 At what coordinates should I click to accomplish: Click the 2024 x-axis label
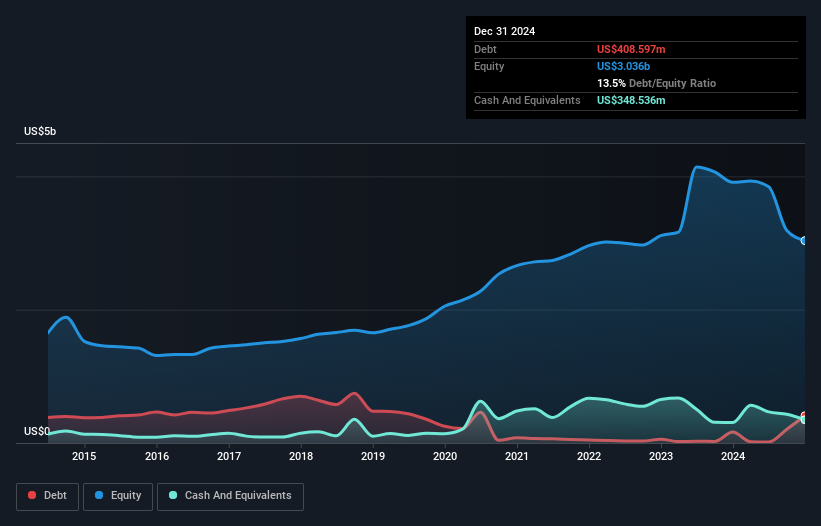(x=733, y=456)
